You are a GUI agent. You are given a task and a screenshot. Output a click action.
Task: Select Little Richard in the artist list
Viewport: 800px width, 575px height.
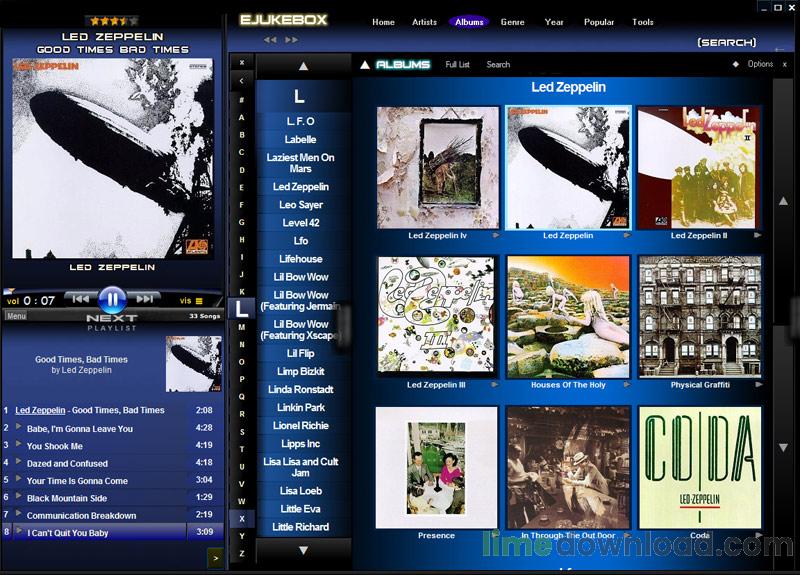point(301,527)
